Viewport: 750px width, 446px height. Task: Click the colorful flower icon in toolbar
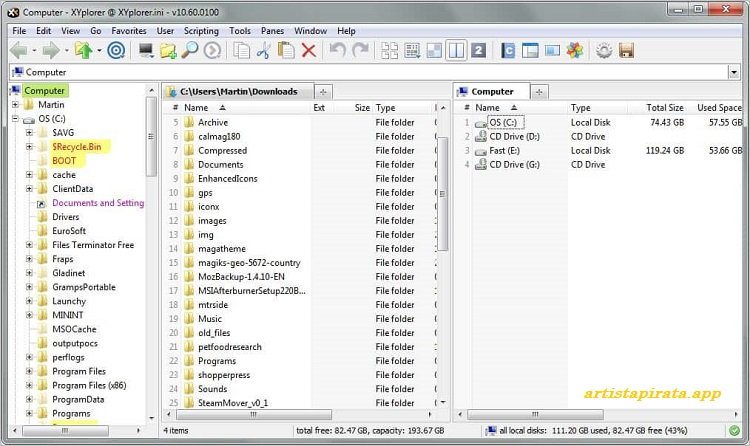575,50
